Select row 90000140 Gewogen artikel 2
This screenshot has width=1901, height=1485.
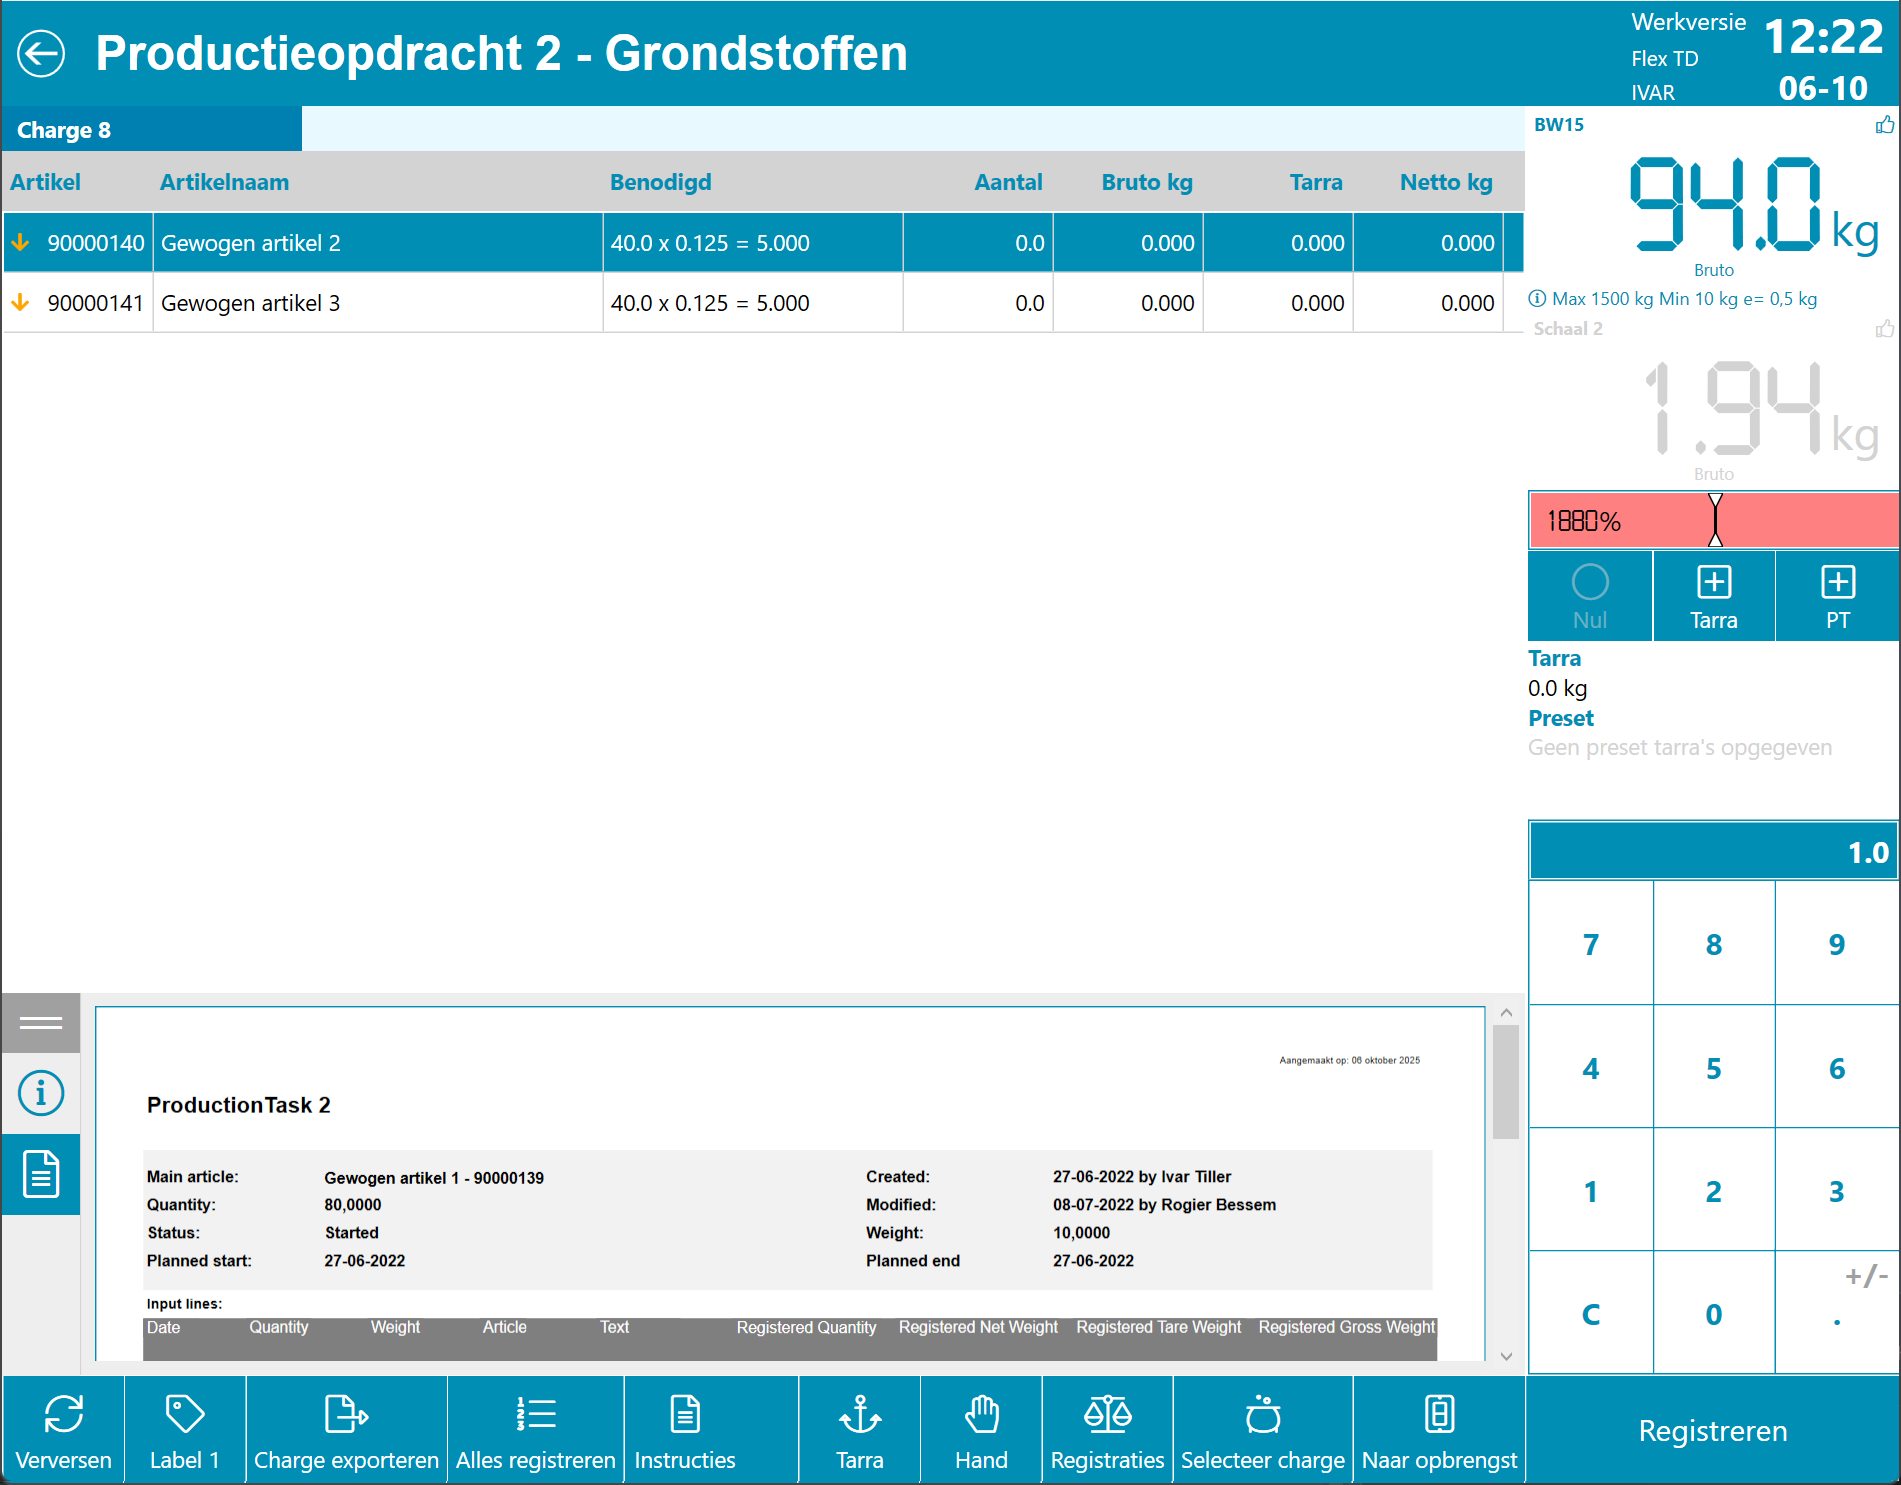tap(762, 243)
